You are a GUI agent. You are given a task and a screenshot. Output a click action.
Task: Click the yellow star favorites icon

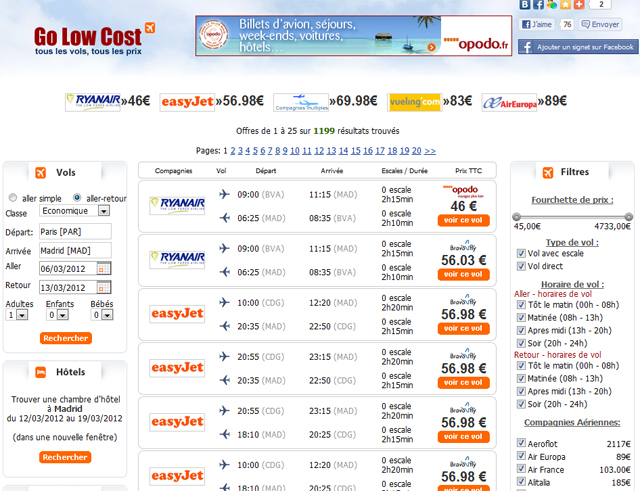[565, 4]
